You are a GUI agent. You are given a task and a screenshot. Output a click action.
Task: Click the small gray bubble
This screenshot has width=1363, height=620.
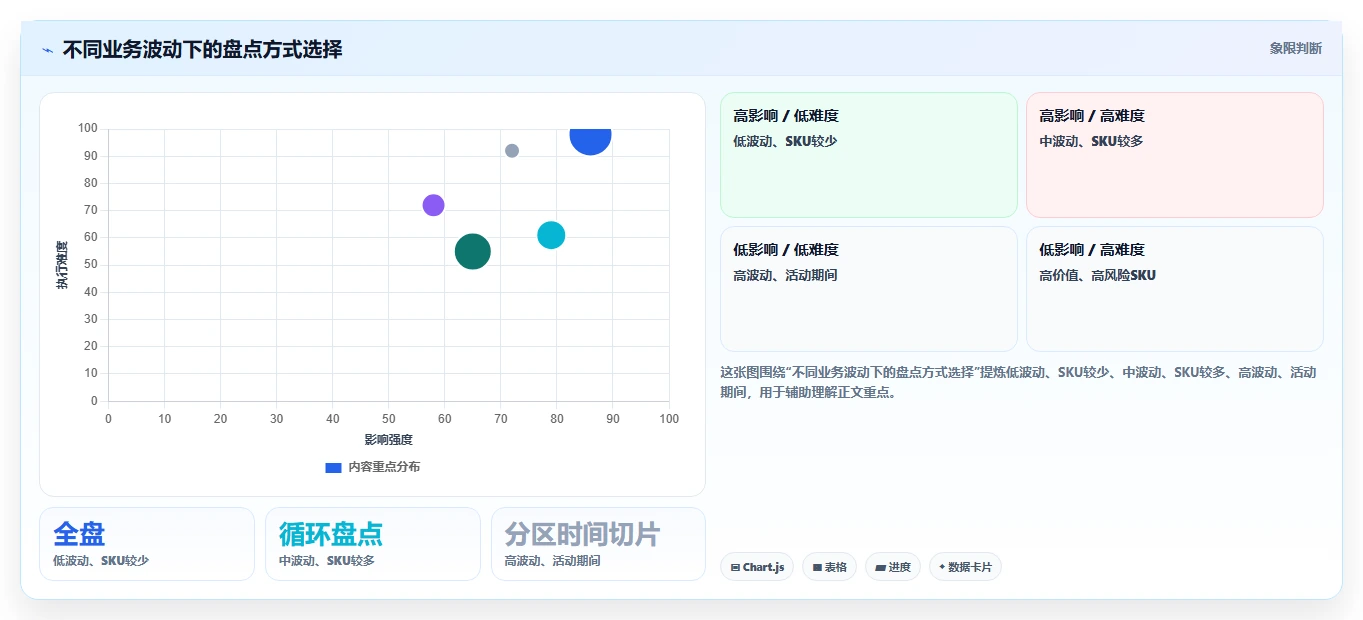coord(512,151)
